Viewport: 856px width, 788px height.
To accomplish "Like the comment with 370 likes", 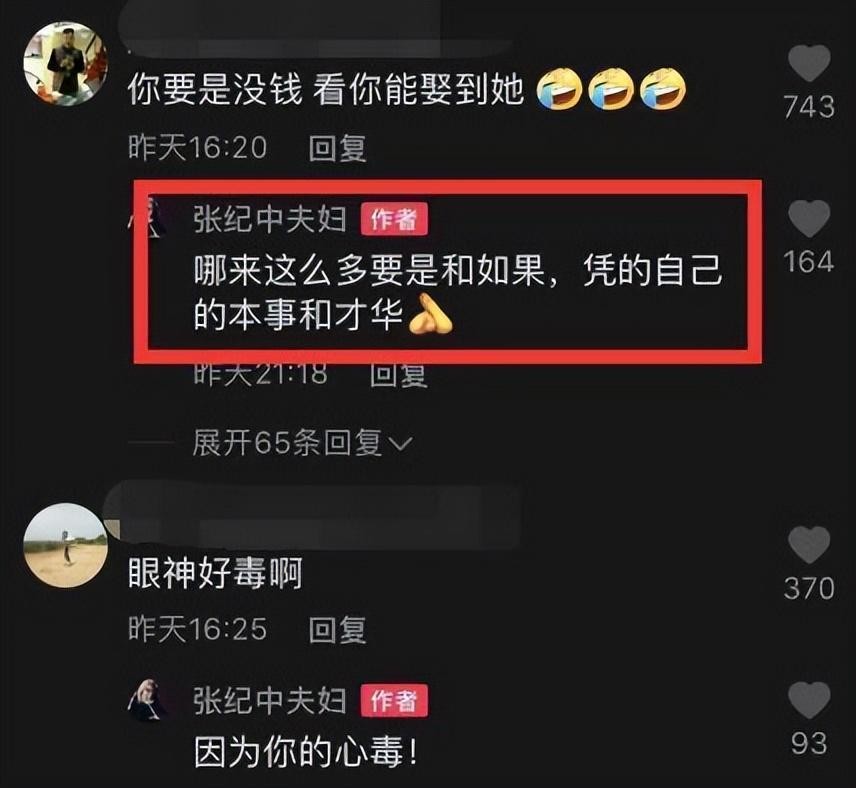I will coord(809,544).
